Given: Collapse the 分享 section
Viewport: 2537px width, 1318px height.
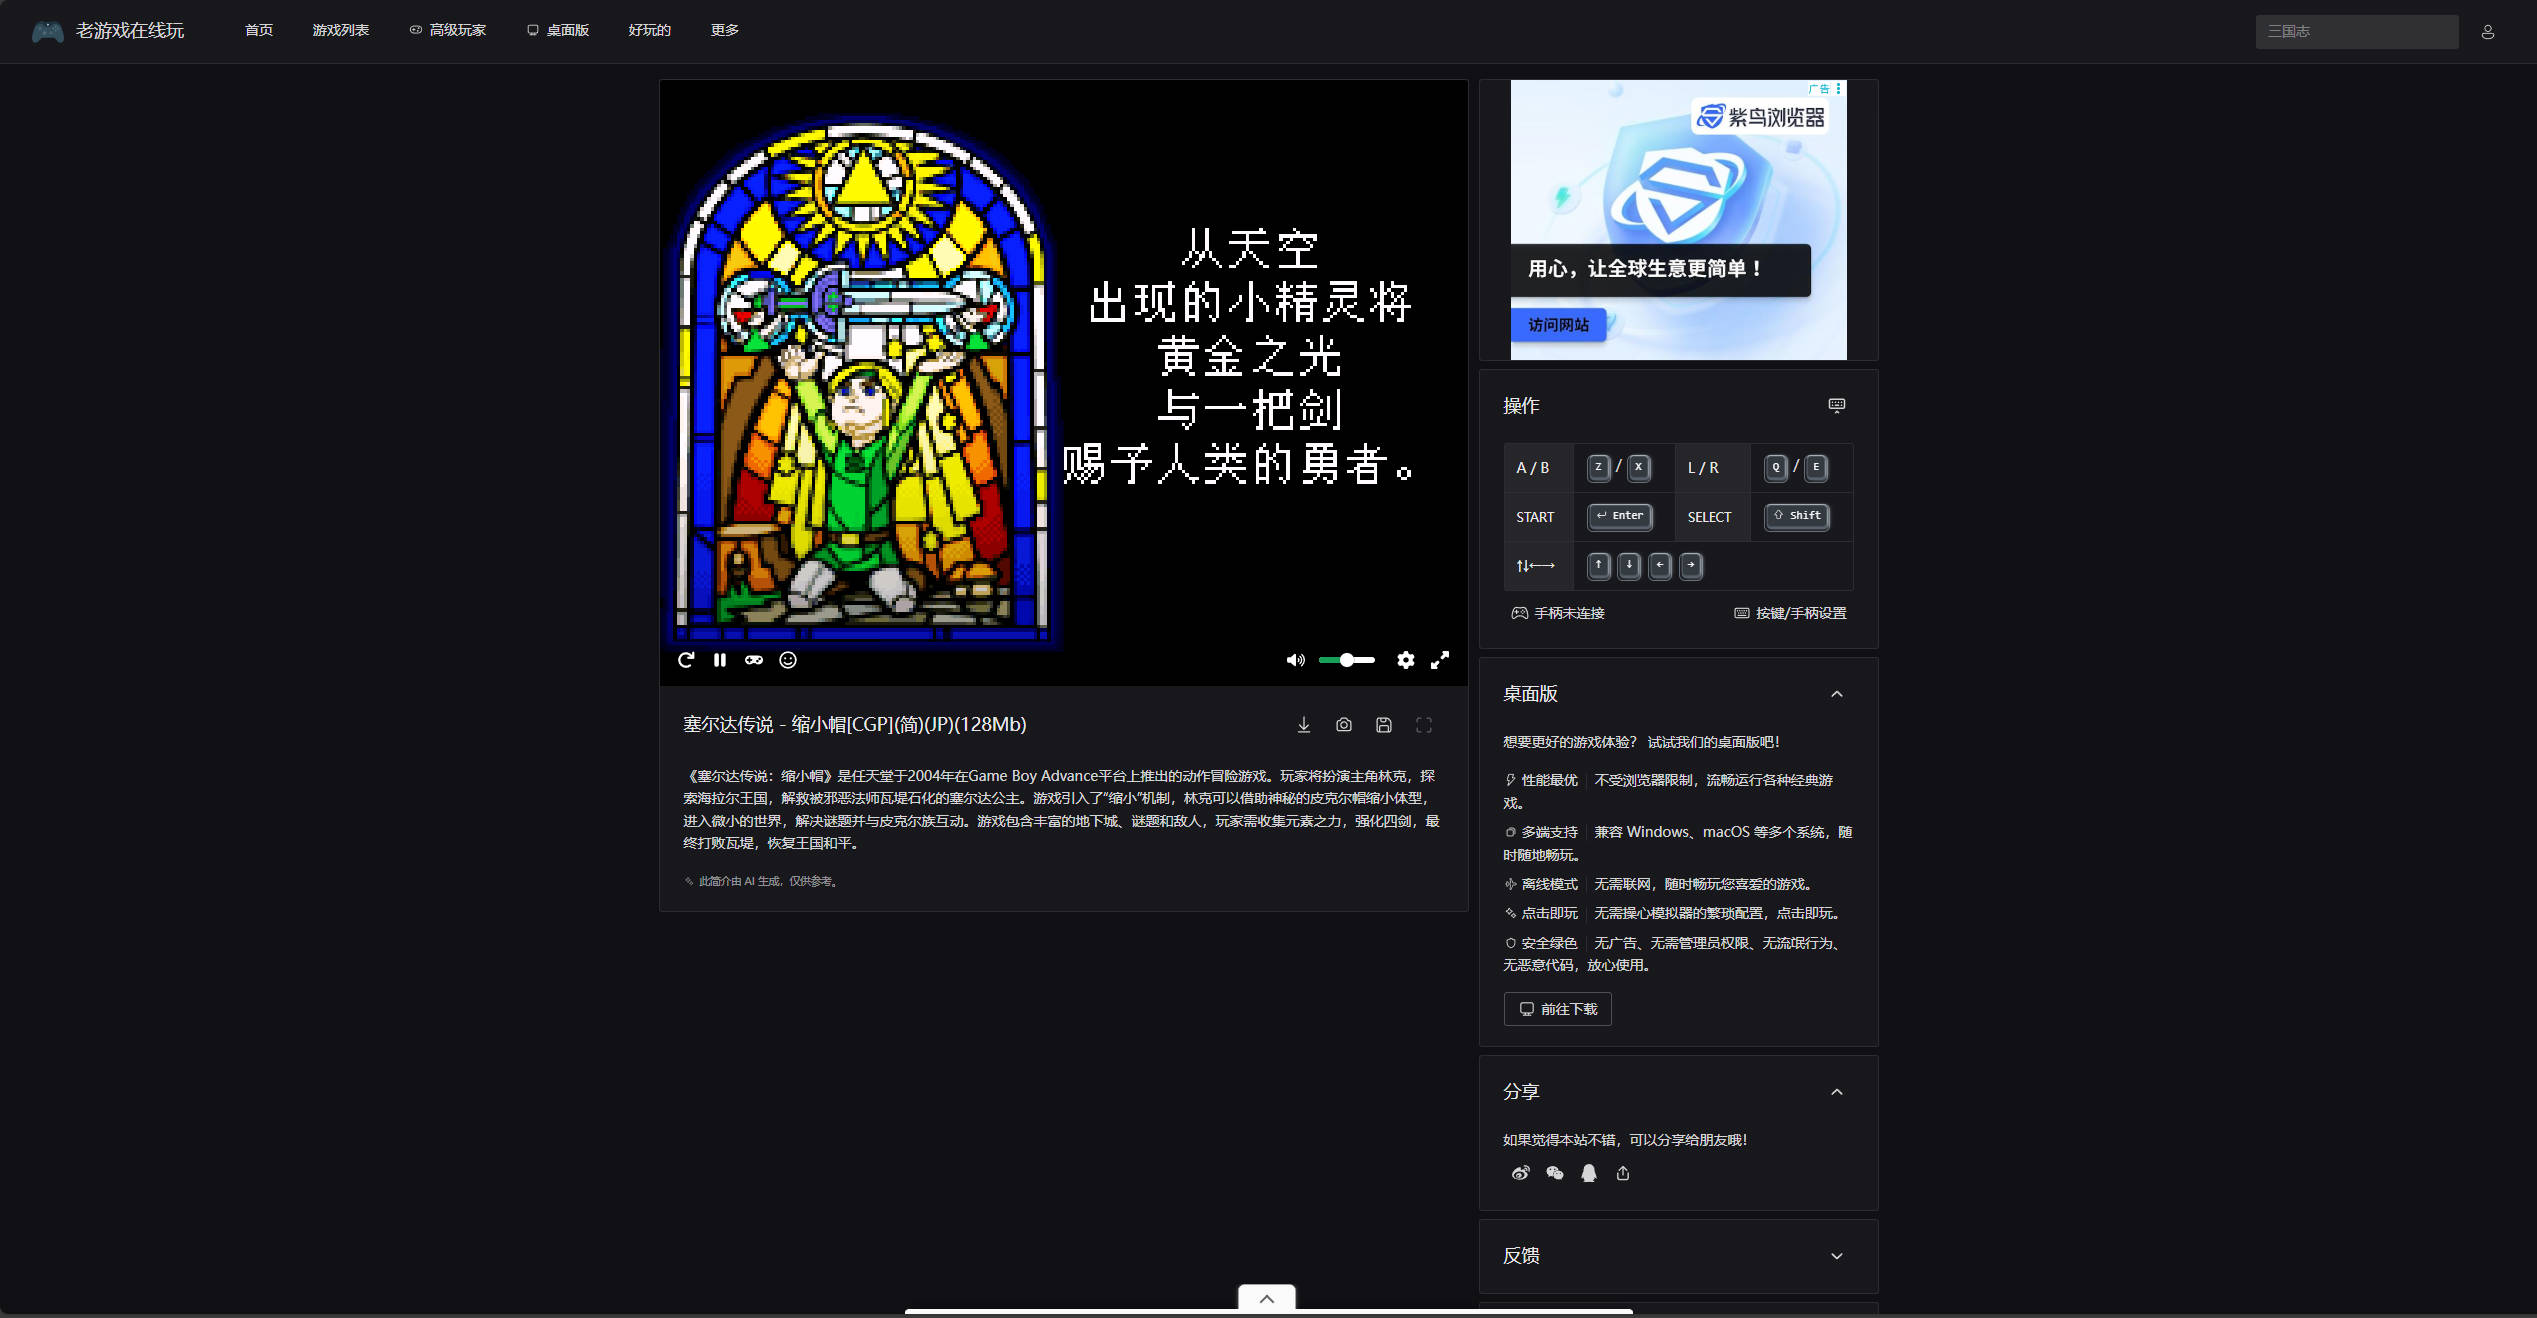Looking at the screenshot, I should [1837, 1092].
